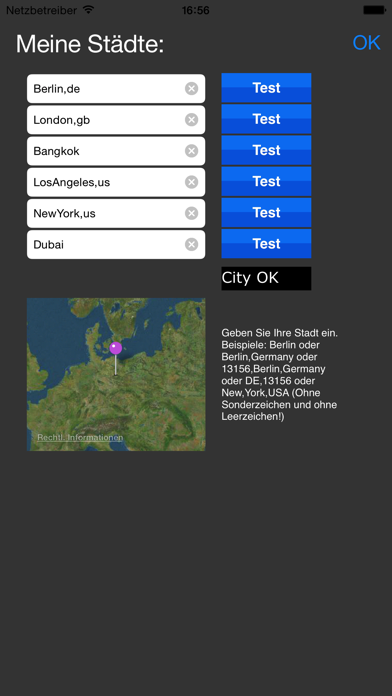
Task: Tap the Wi-Fi status icon
Action: tap(89, 9)
